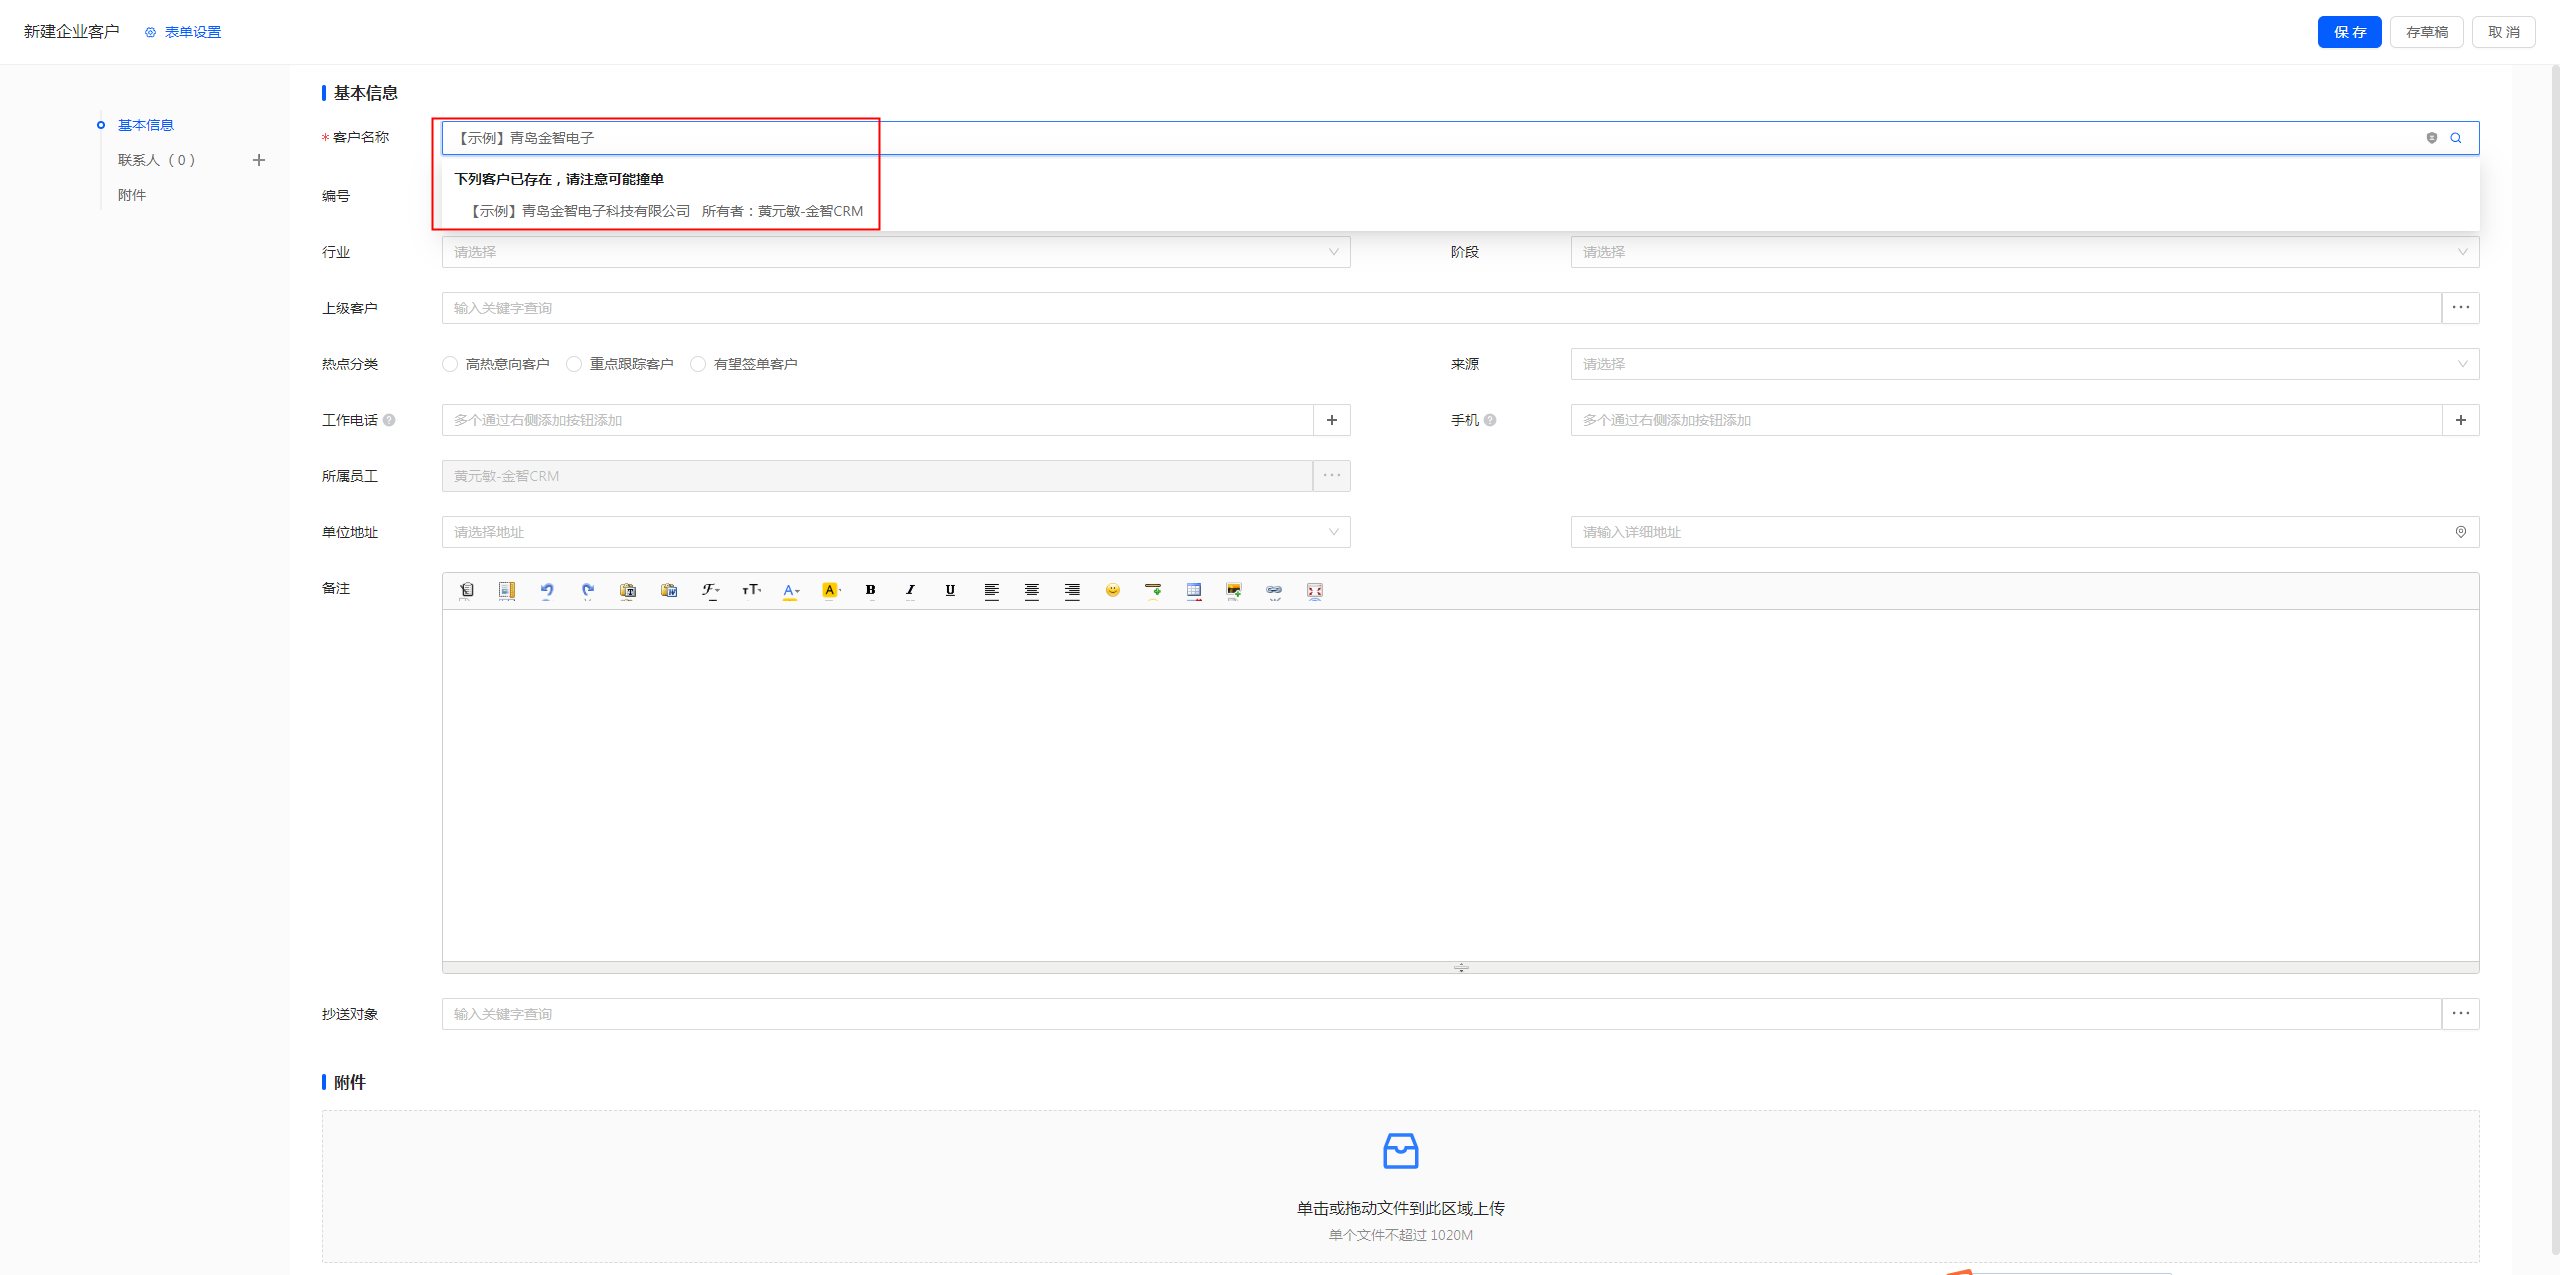Viewport: 2560px width, 1275px height.
Task: Click the map location icon in address field
Action: [x=2461, y=532]
